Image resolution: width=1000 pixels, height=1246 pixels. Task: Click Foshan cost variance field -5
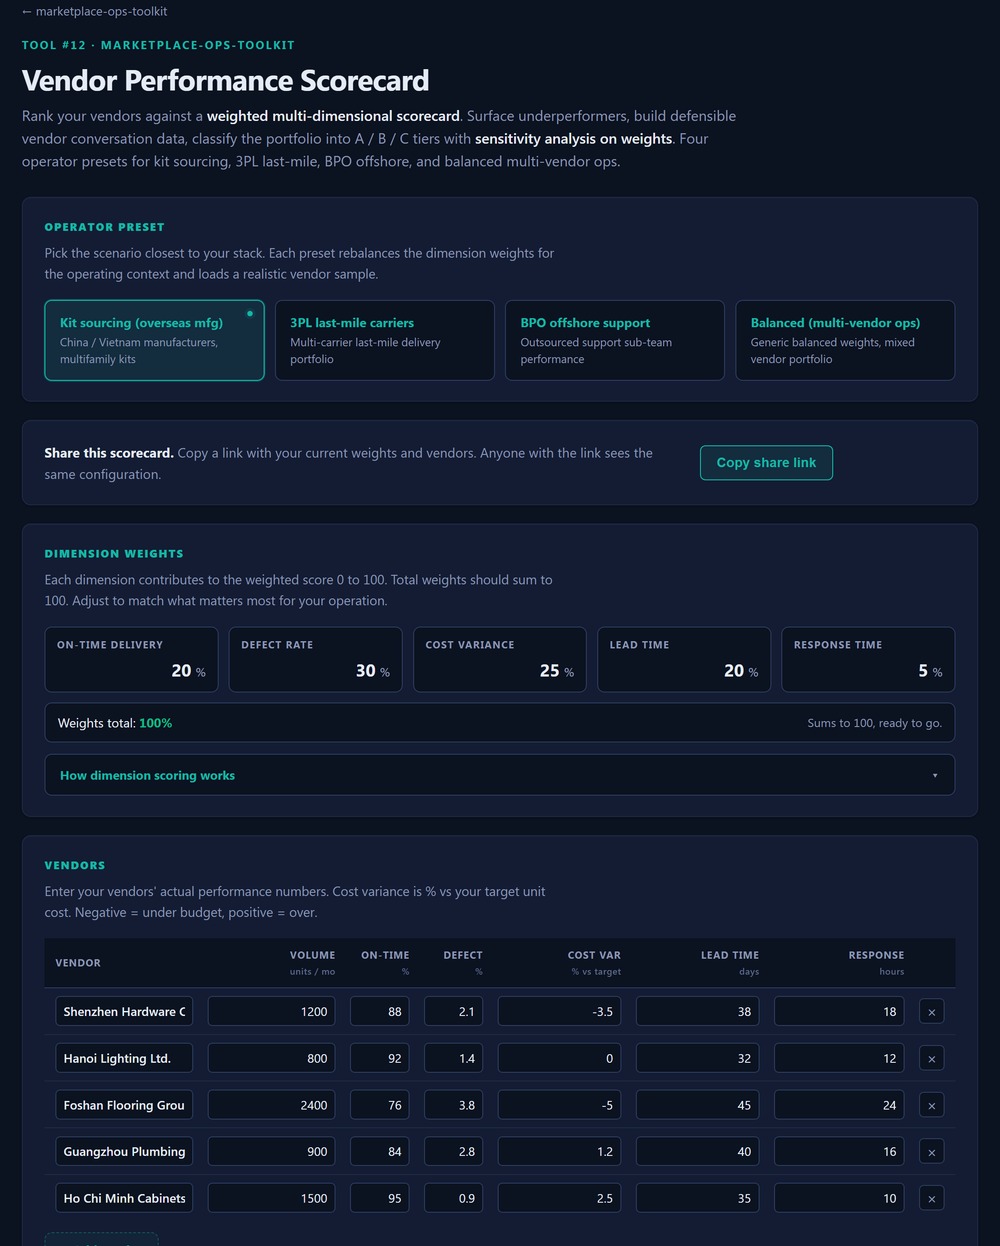(559, 1105)
